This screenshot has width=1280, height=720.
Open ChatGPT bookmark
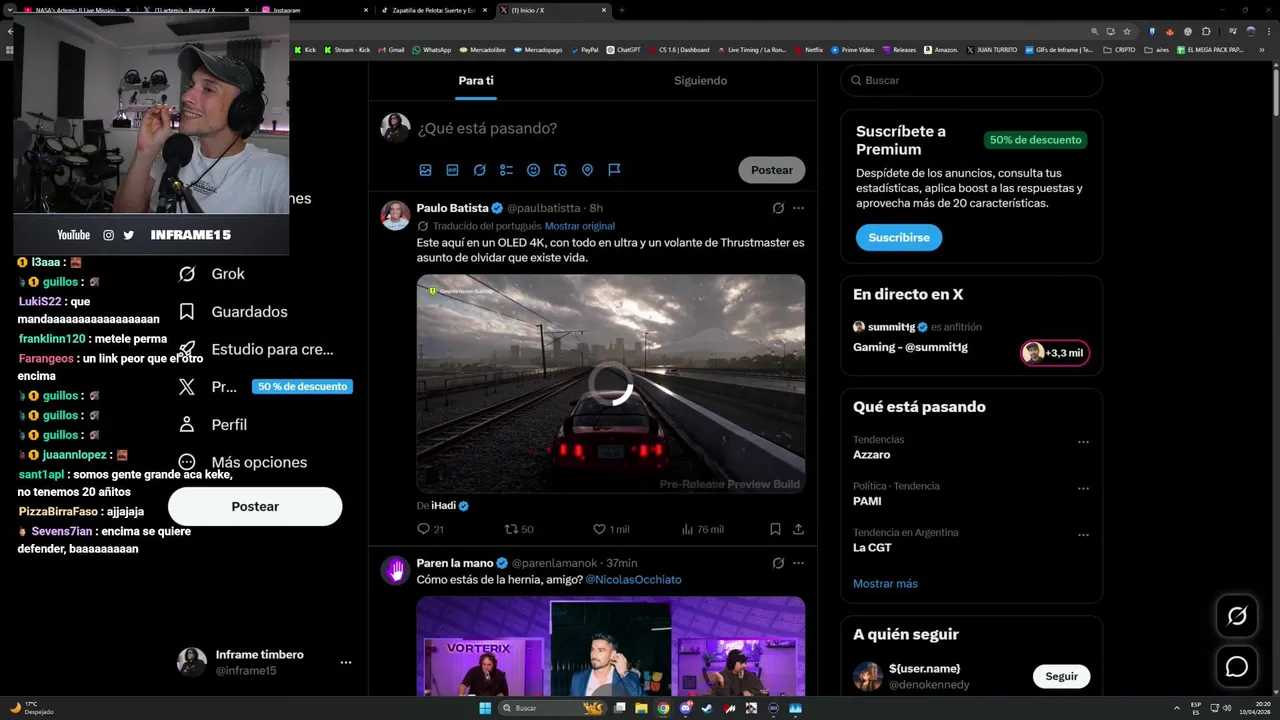[x=624, y=49]
